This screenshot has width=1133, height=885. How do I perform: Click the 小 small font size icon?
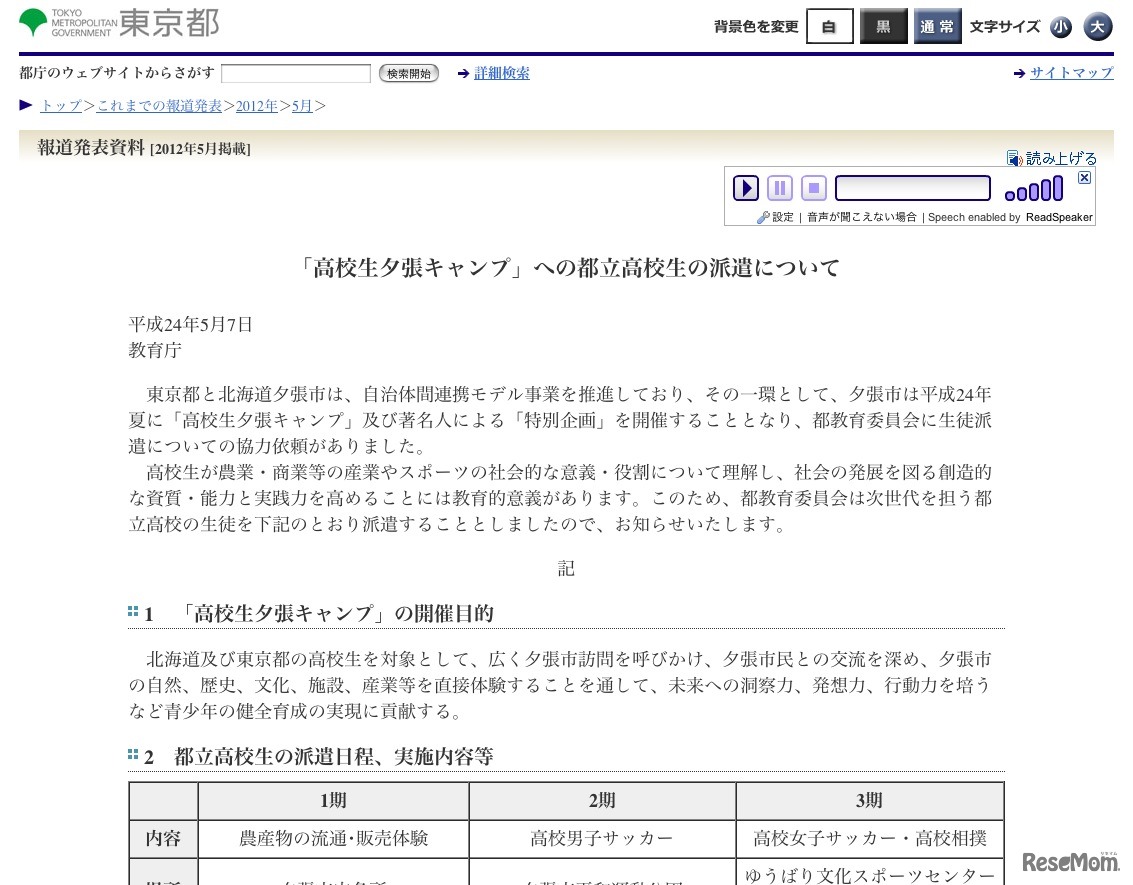coord(1060,27)
